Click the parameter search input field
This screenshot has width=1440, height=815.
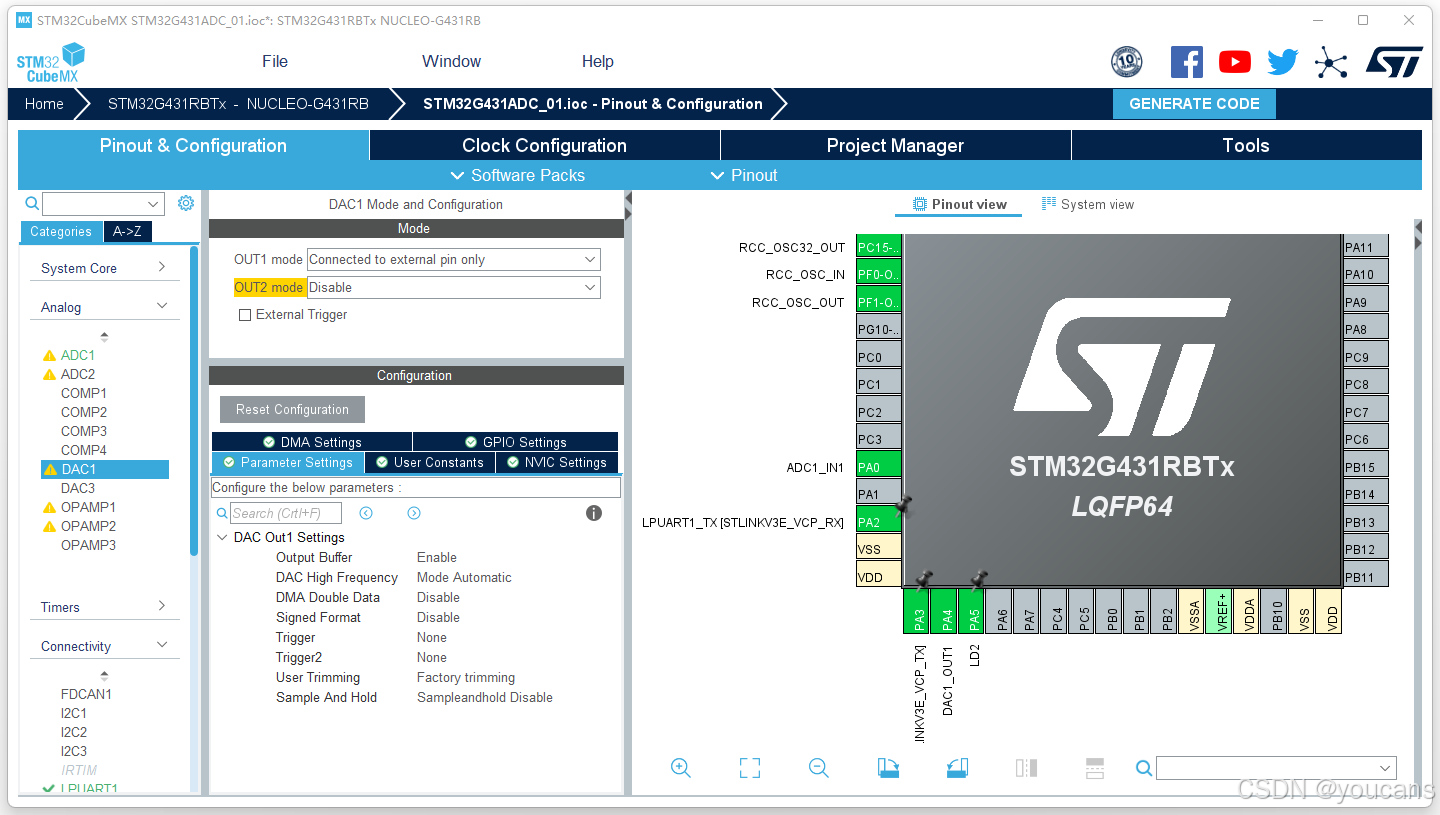coord(286,513)
